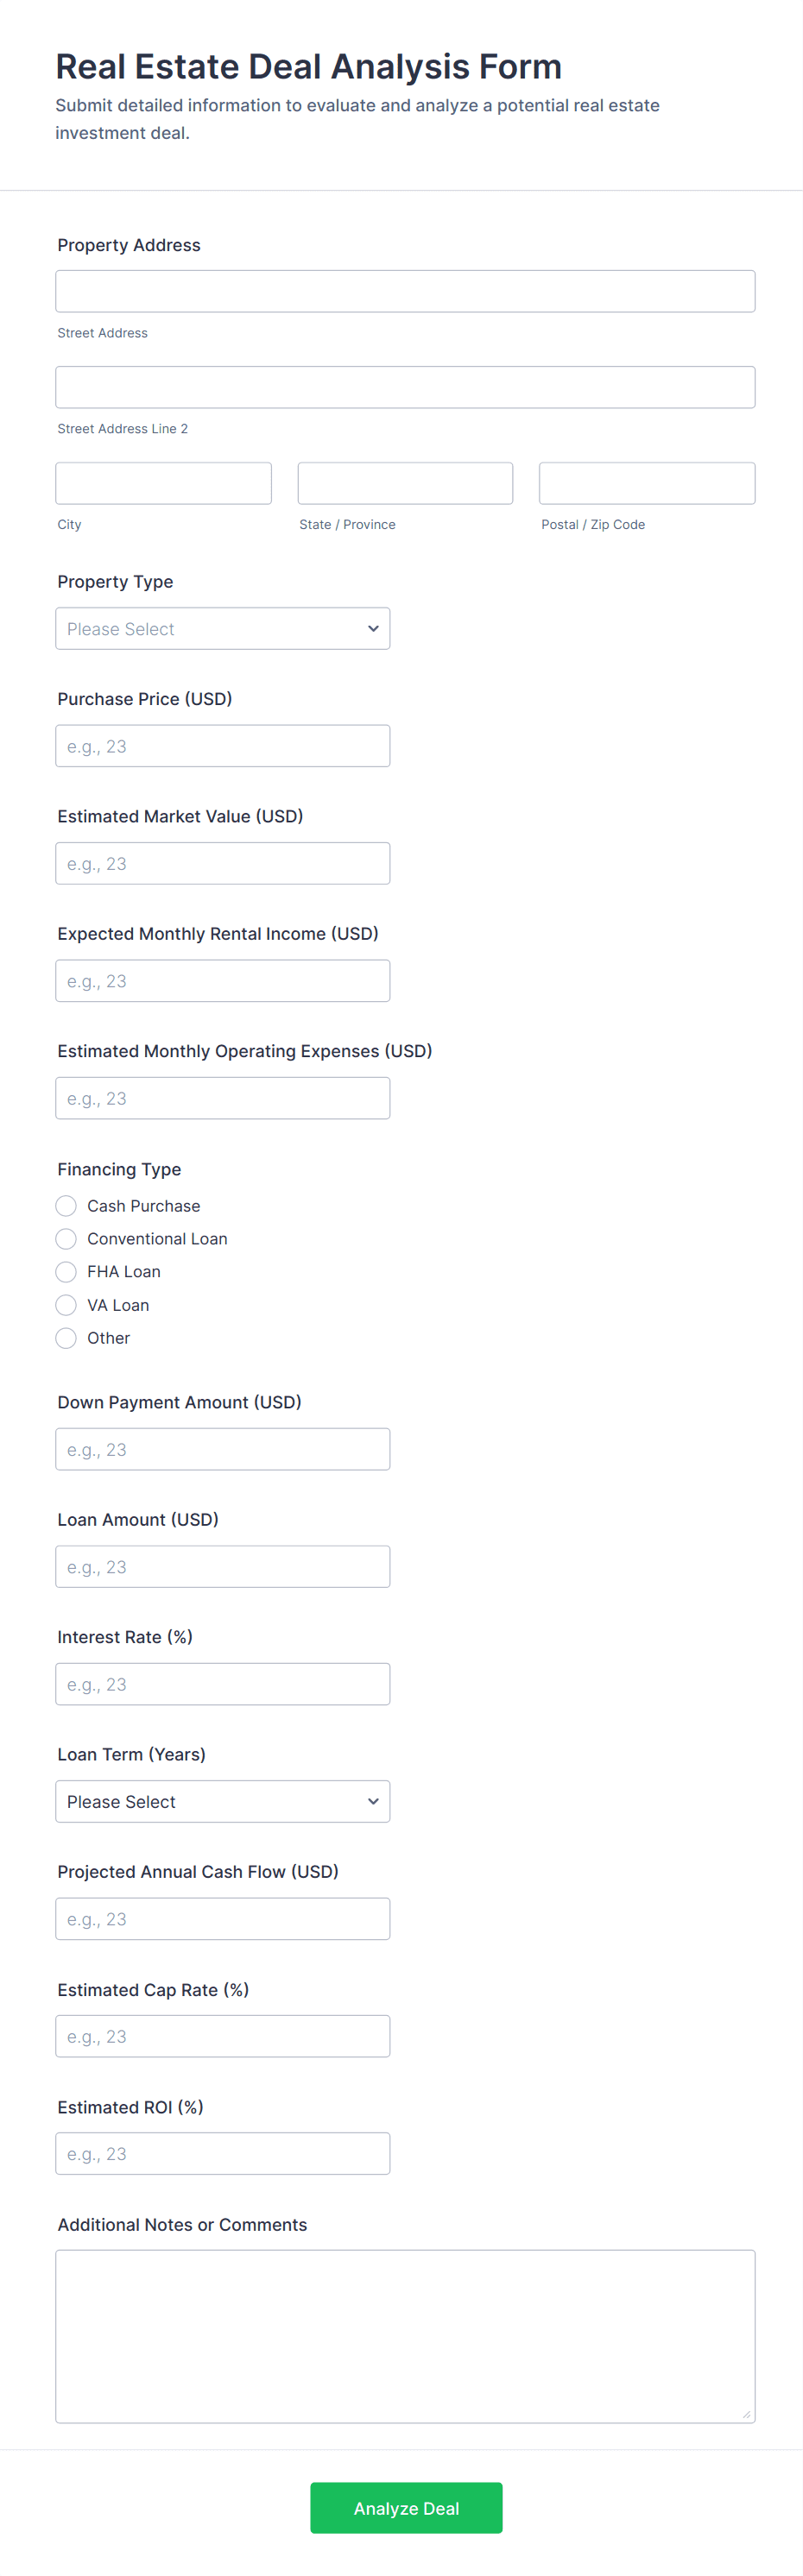Expand the Loan Term (Years) dropdown
Viewport: 803px width, 2576px height.
click(223, 1802)
